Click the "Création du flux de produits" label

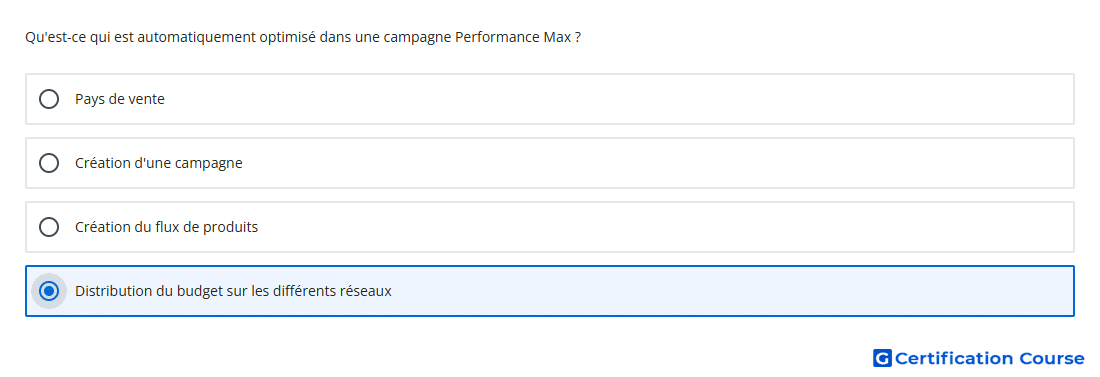[166, 227]
